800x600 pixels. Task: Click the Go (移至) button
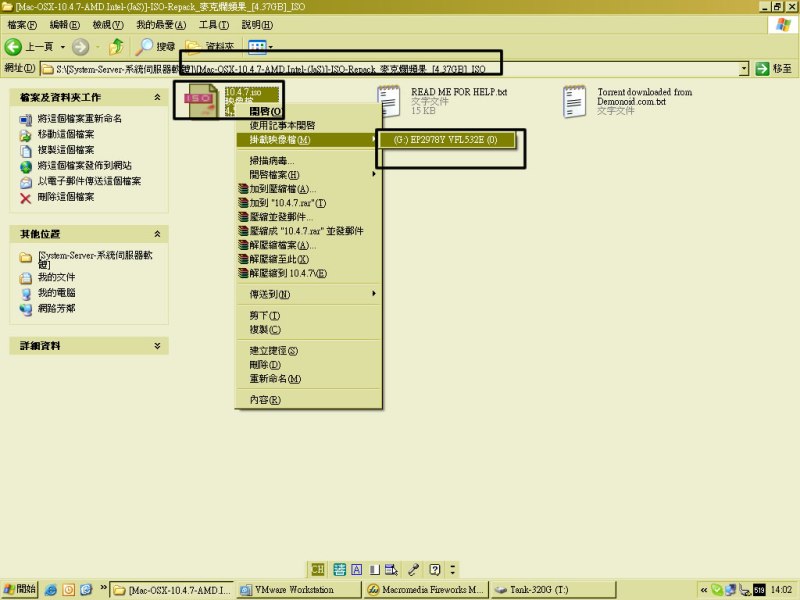point(774,68)
